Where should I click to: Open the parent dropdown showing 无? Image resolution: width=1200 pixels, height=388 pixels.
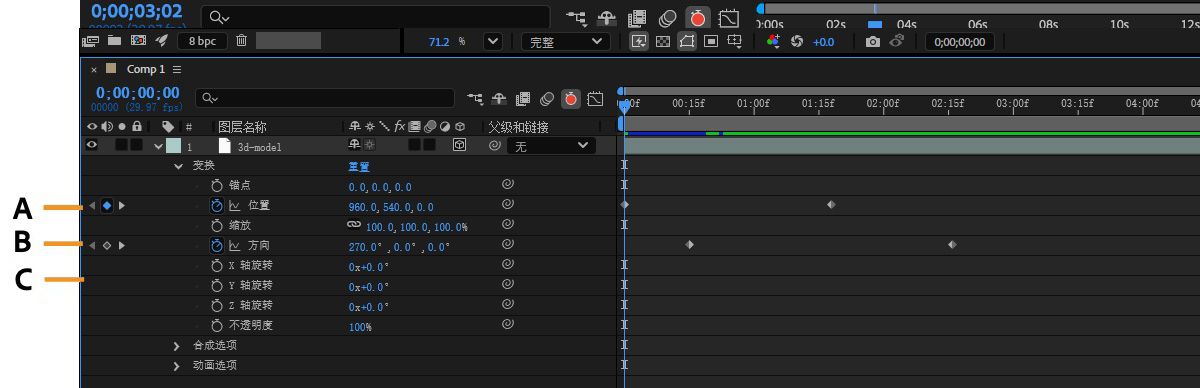click(551, 146)
